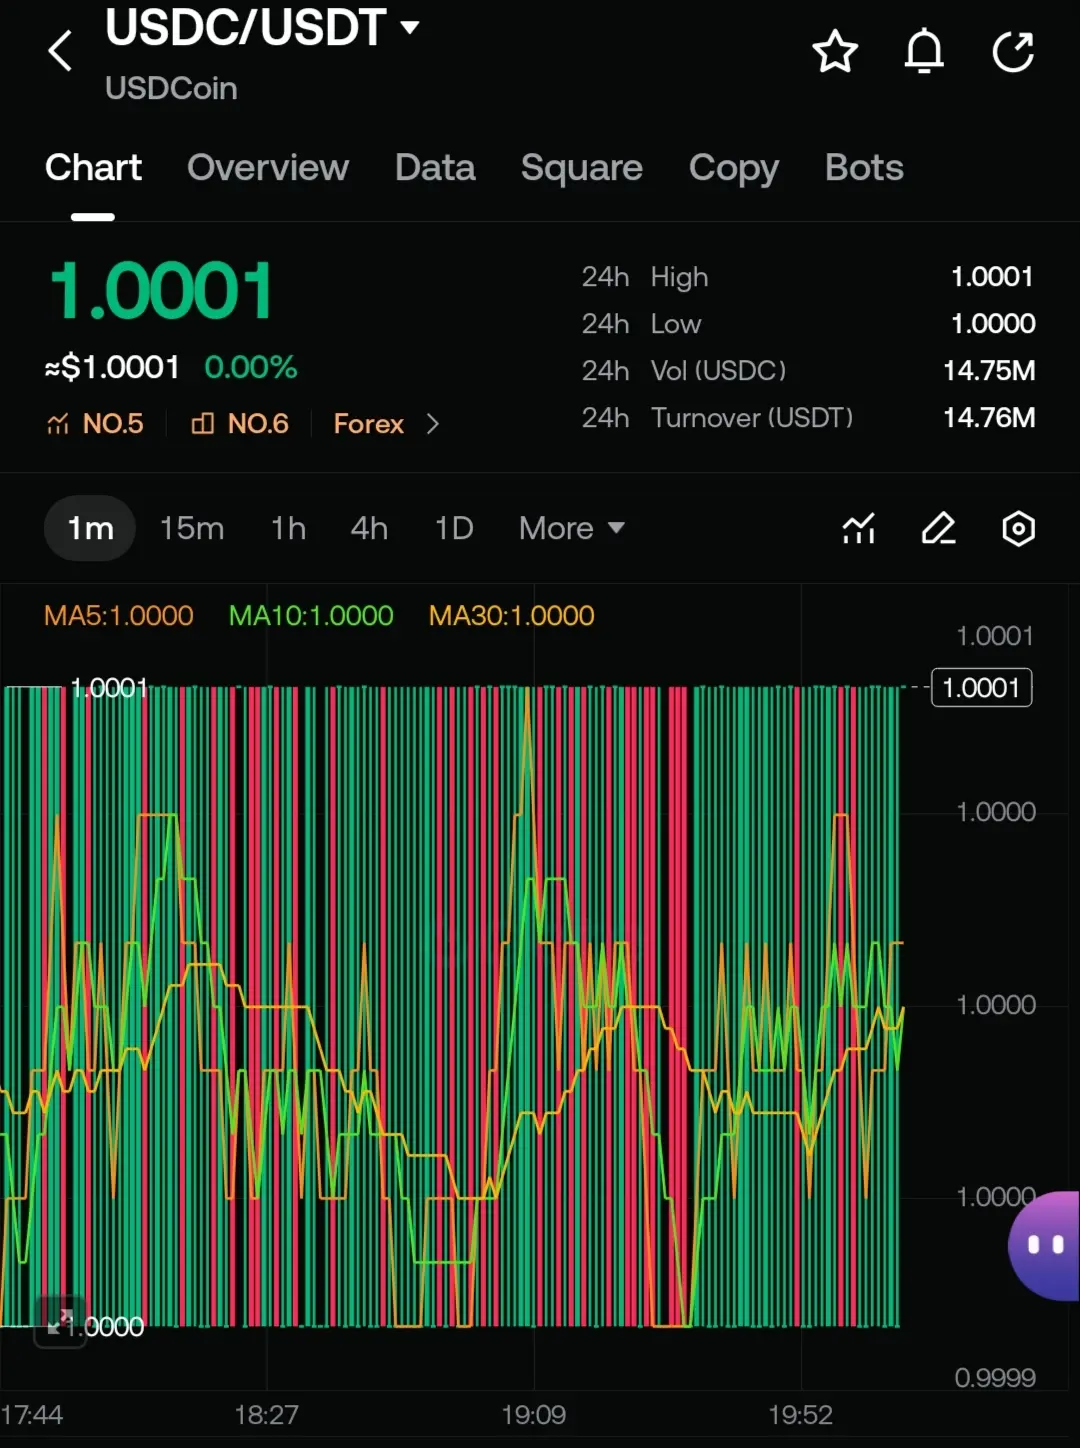Open price alert bell icon

pyautogui.click(x=924, y=52)
